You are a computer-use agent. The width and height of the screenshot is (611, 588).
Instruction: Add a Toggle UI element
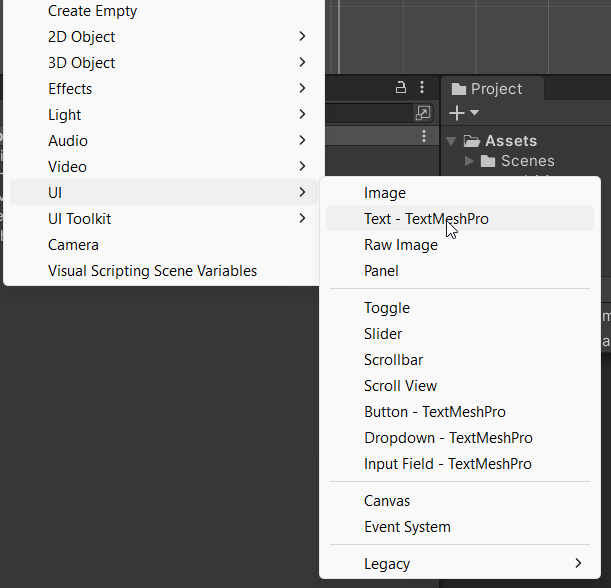click(x=387, y=308)
